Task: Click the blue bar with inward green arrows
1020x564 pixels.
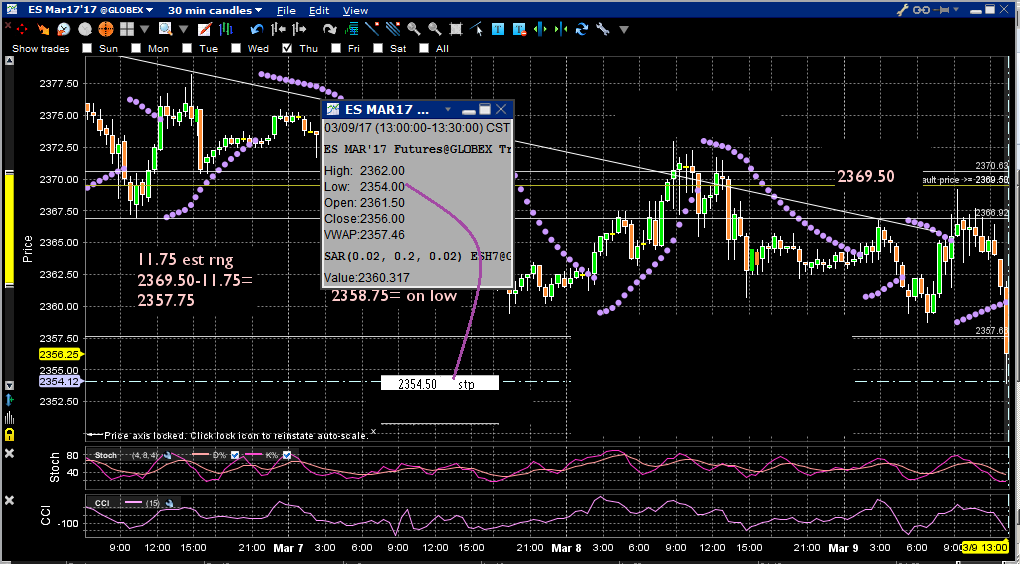Action: [561, 29]
